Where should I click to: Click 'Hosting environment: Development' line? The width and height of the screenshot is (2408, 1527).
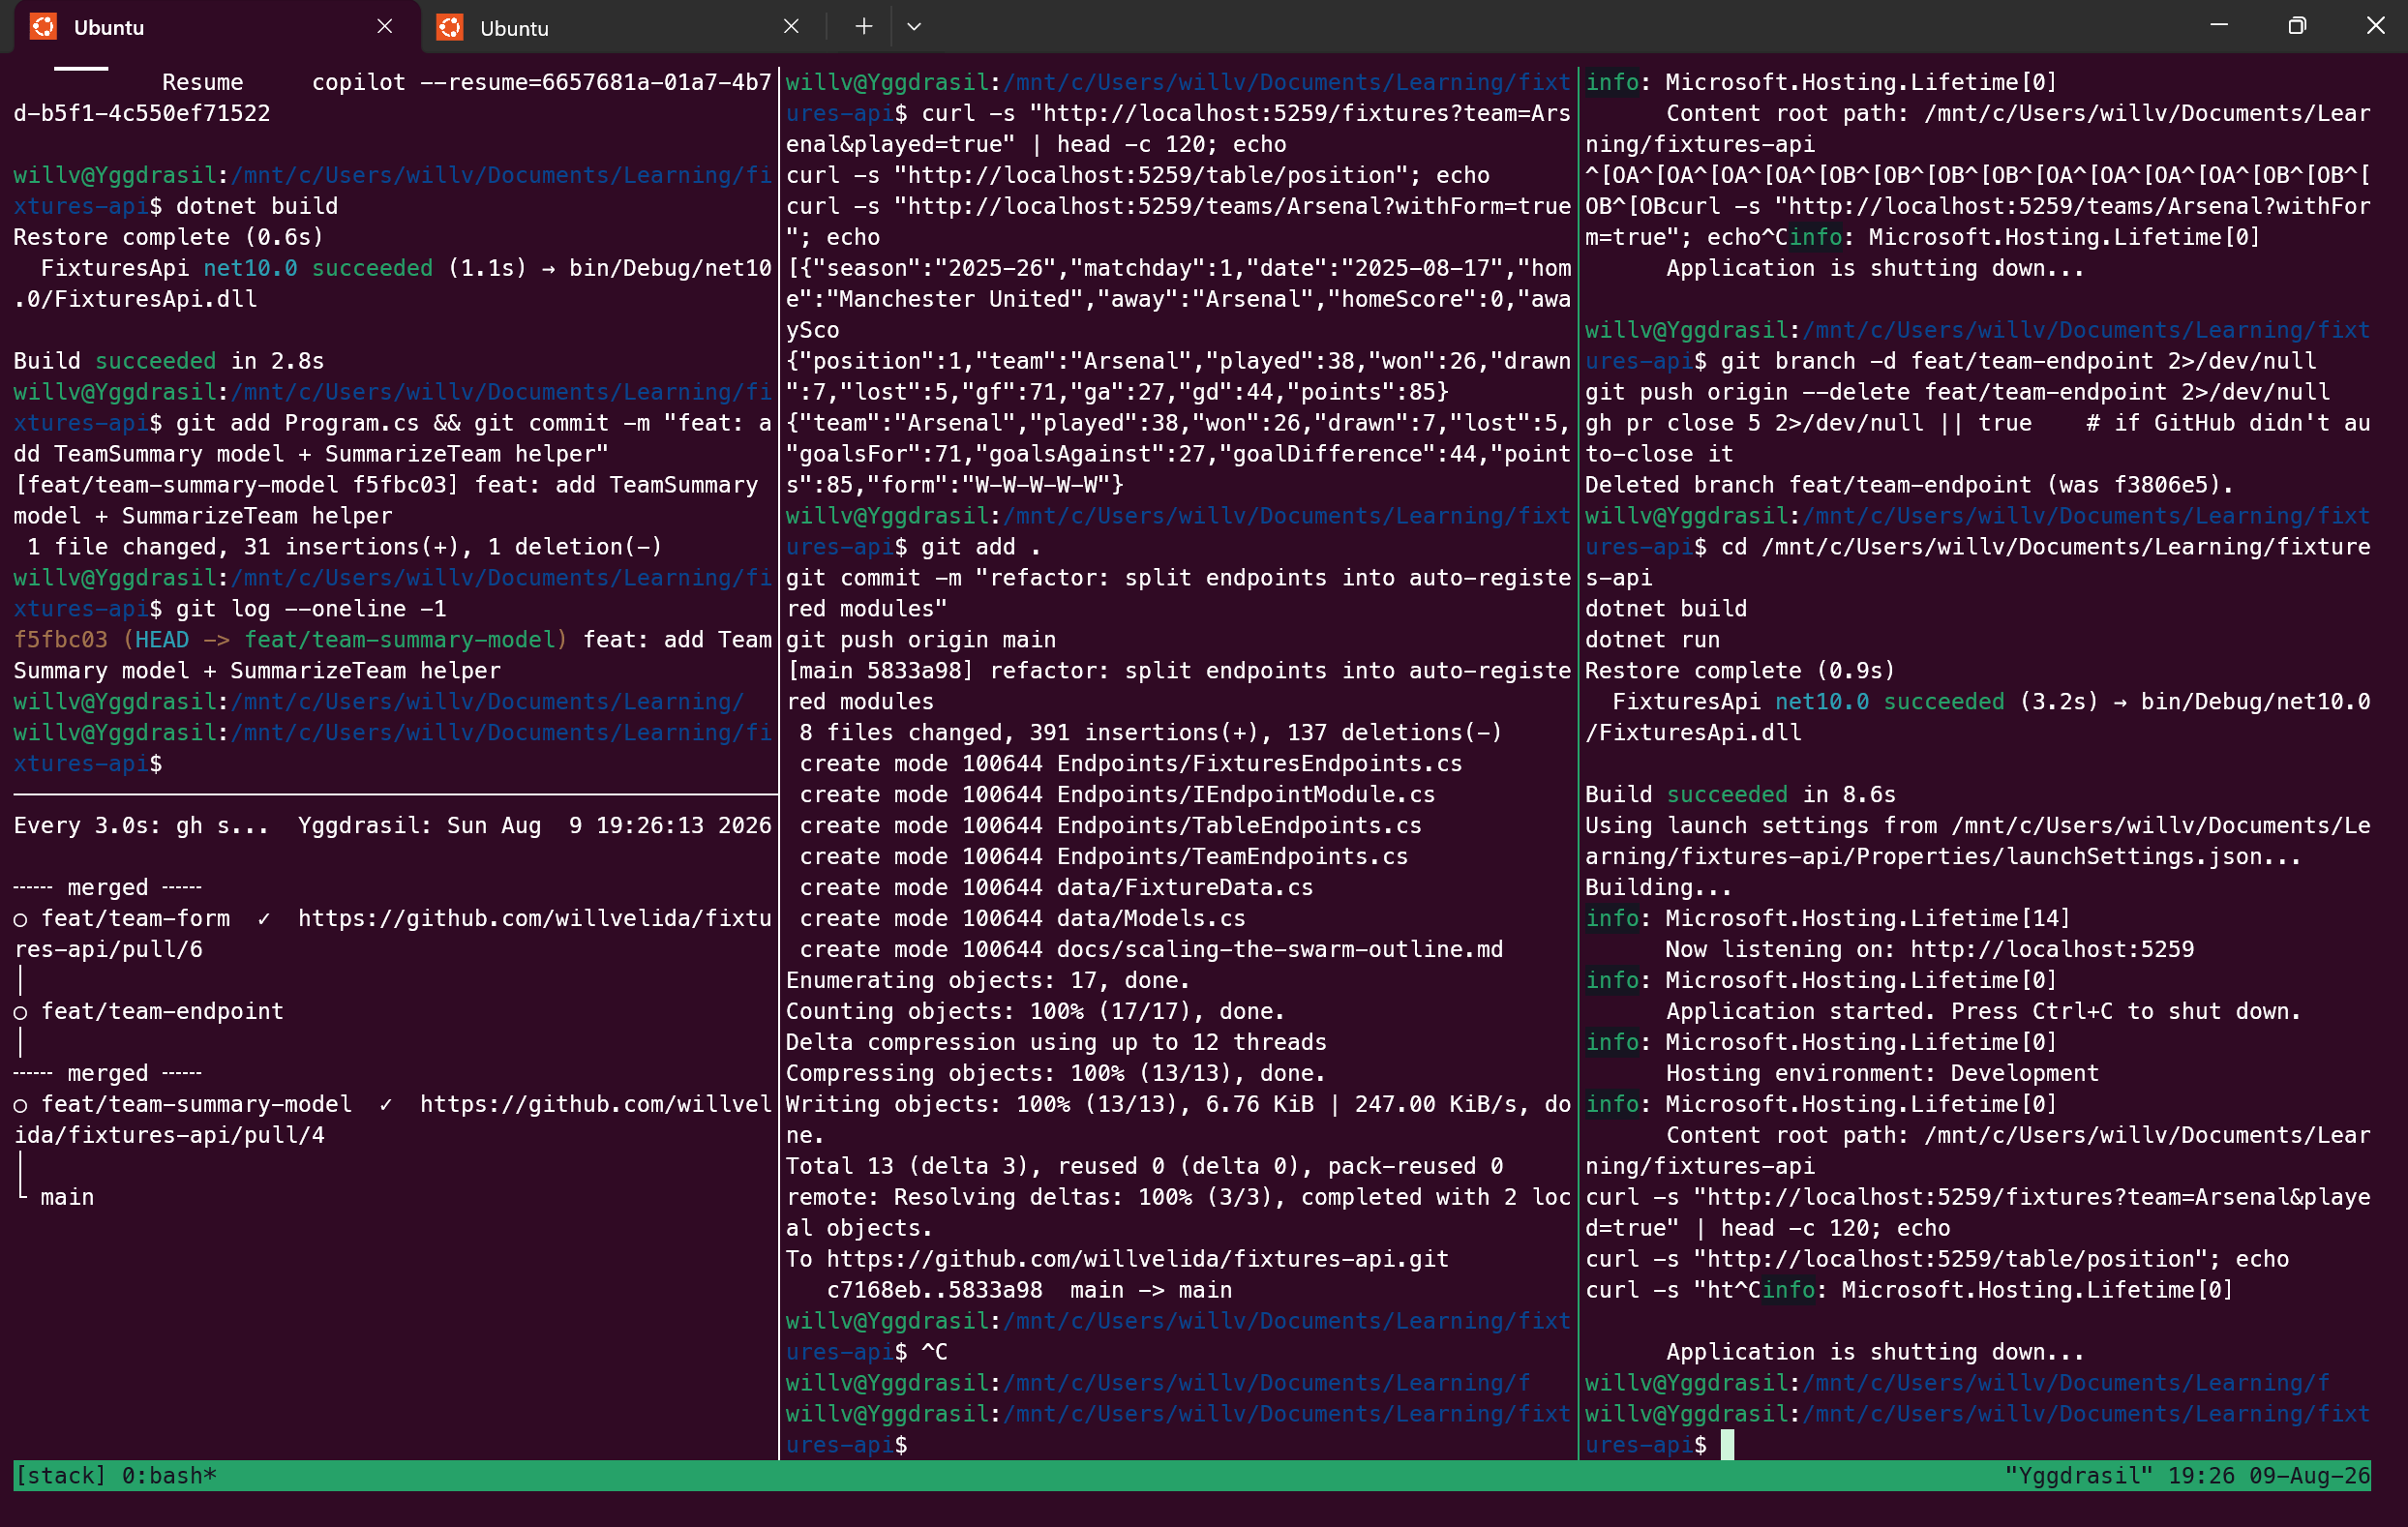[1882, 1073]
